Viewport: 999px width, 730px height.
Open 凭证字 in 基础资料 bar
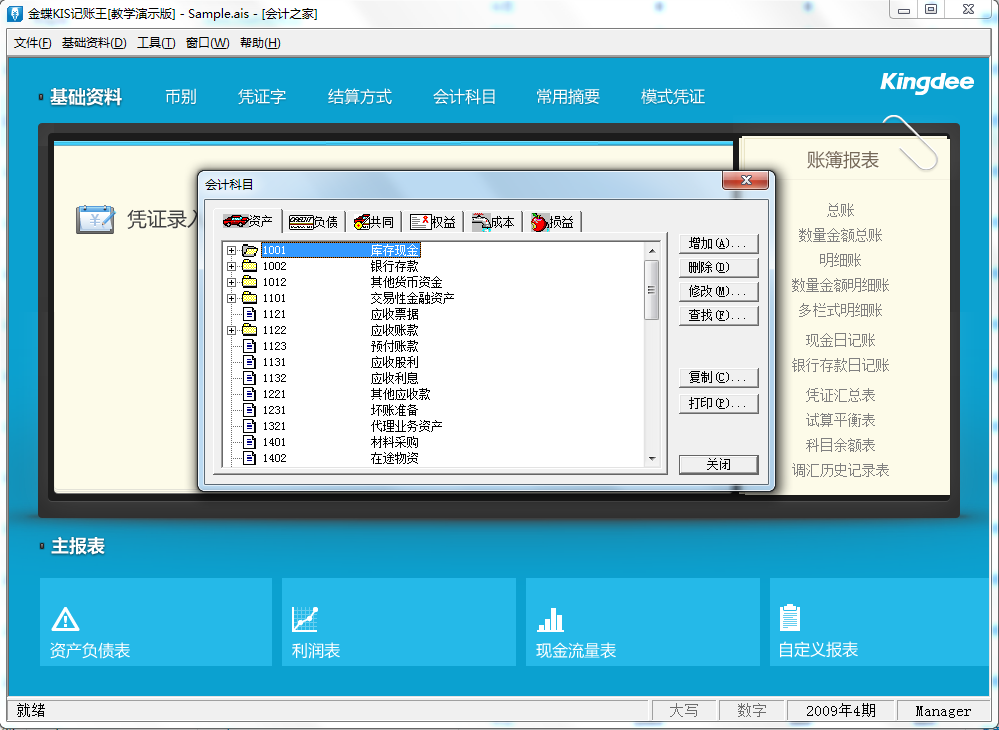[262, 97]
